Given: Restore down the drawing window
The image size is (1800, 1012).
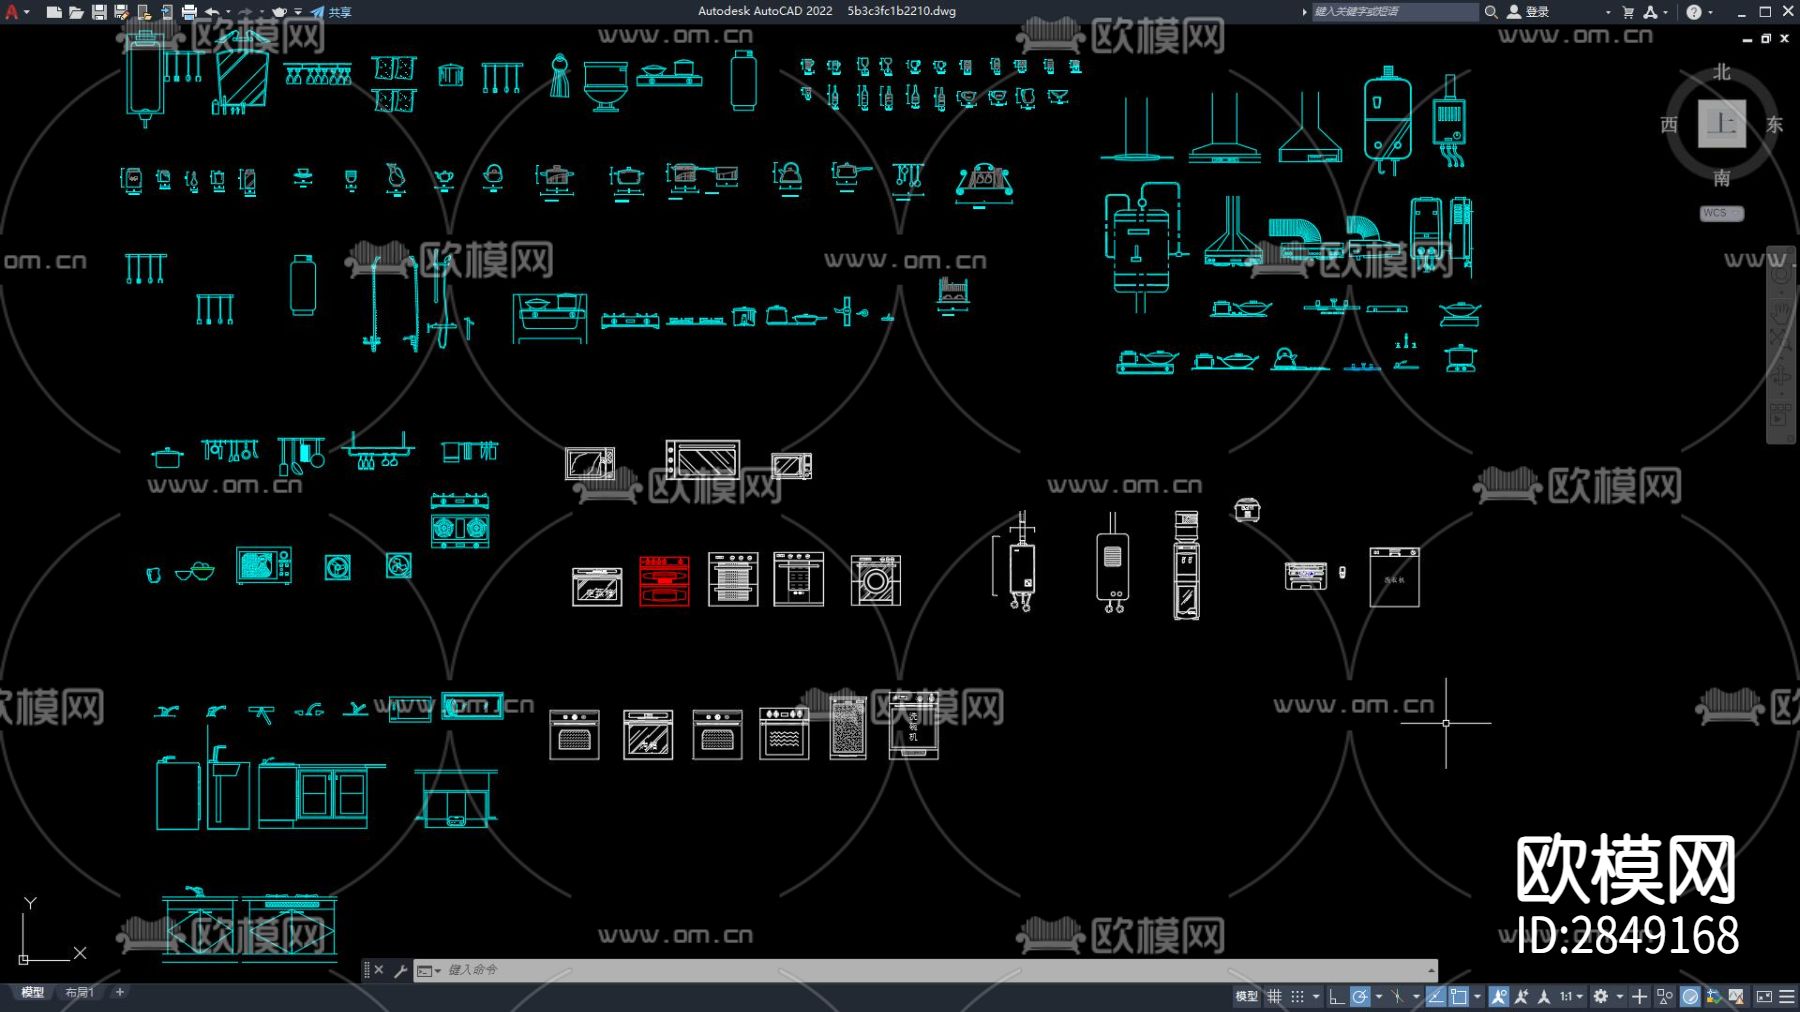Looking at the screenshot, I should tap(1766, 39).
